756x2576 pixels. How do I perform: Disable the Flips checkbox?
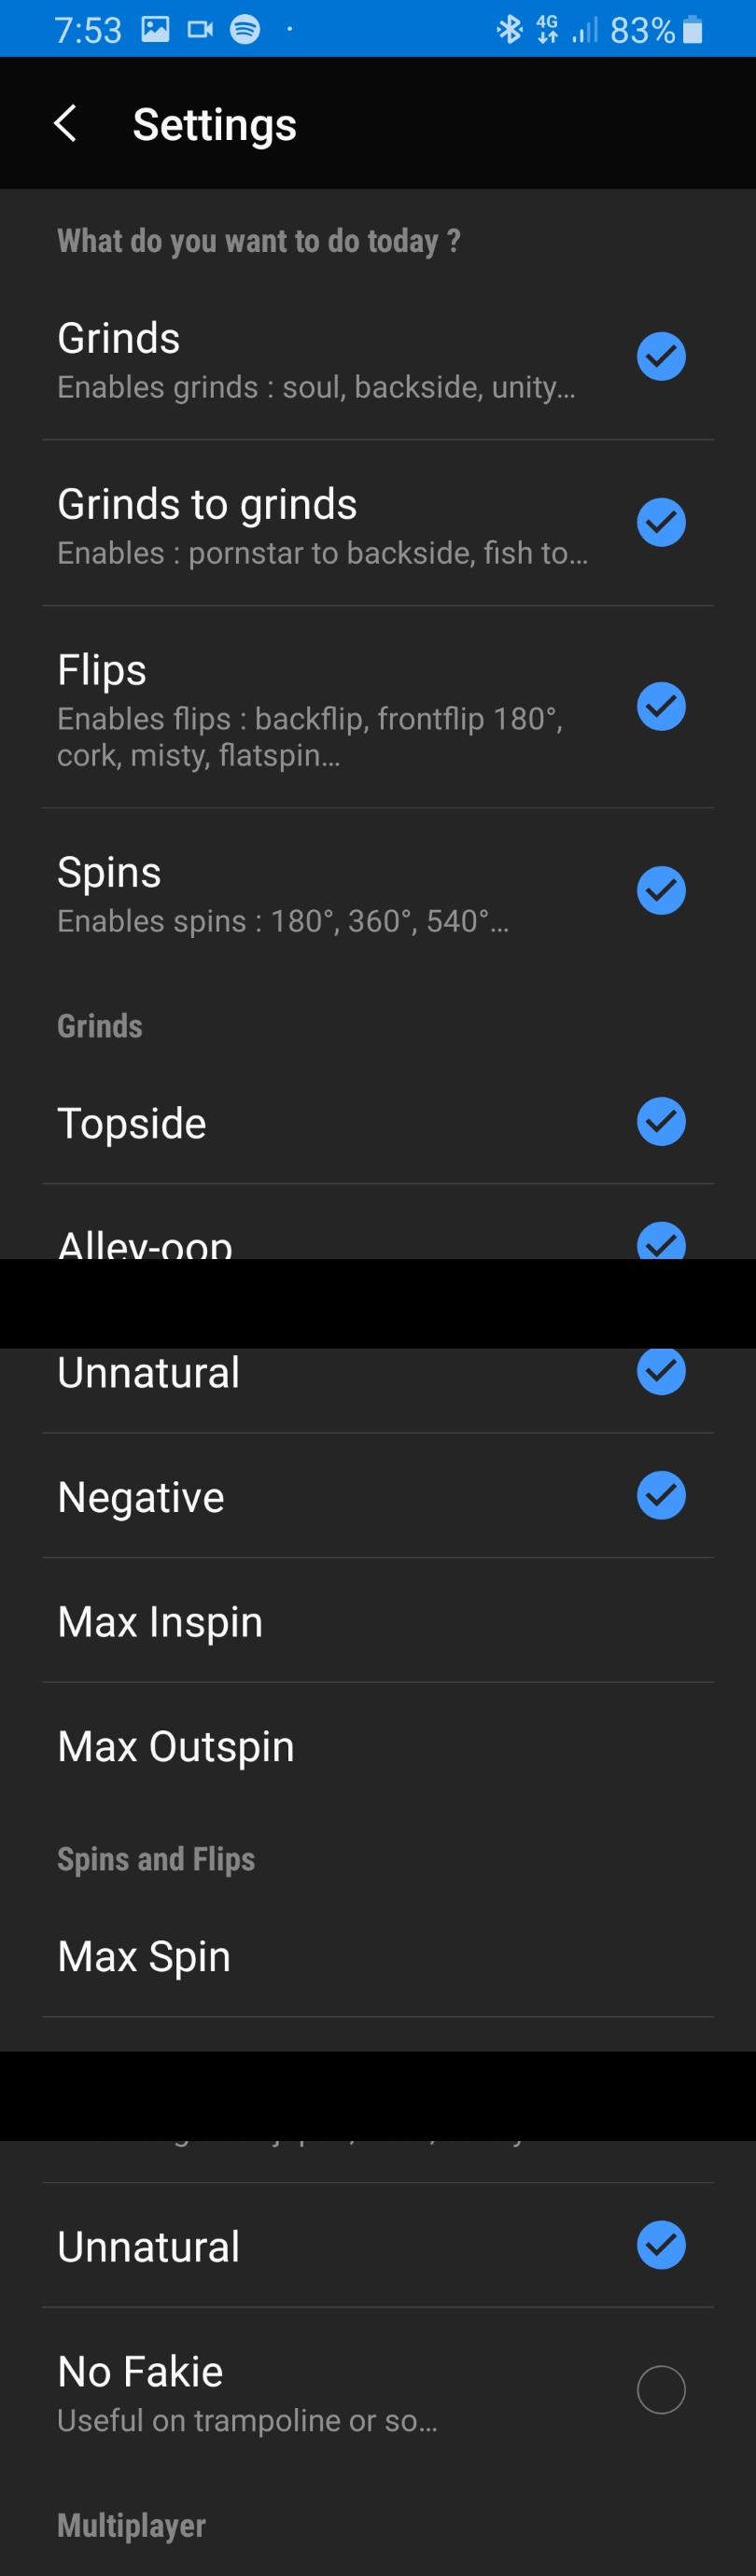pos(661,706)
